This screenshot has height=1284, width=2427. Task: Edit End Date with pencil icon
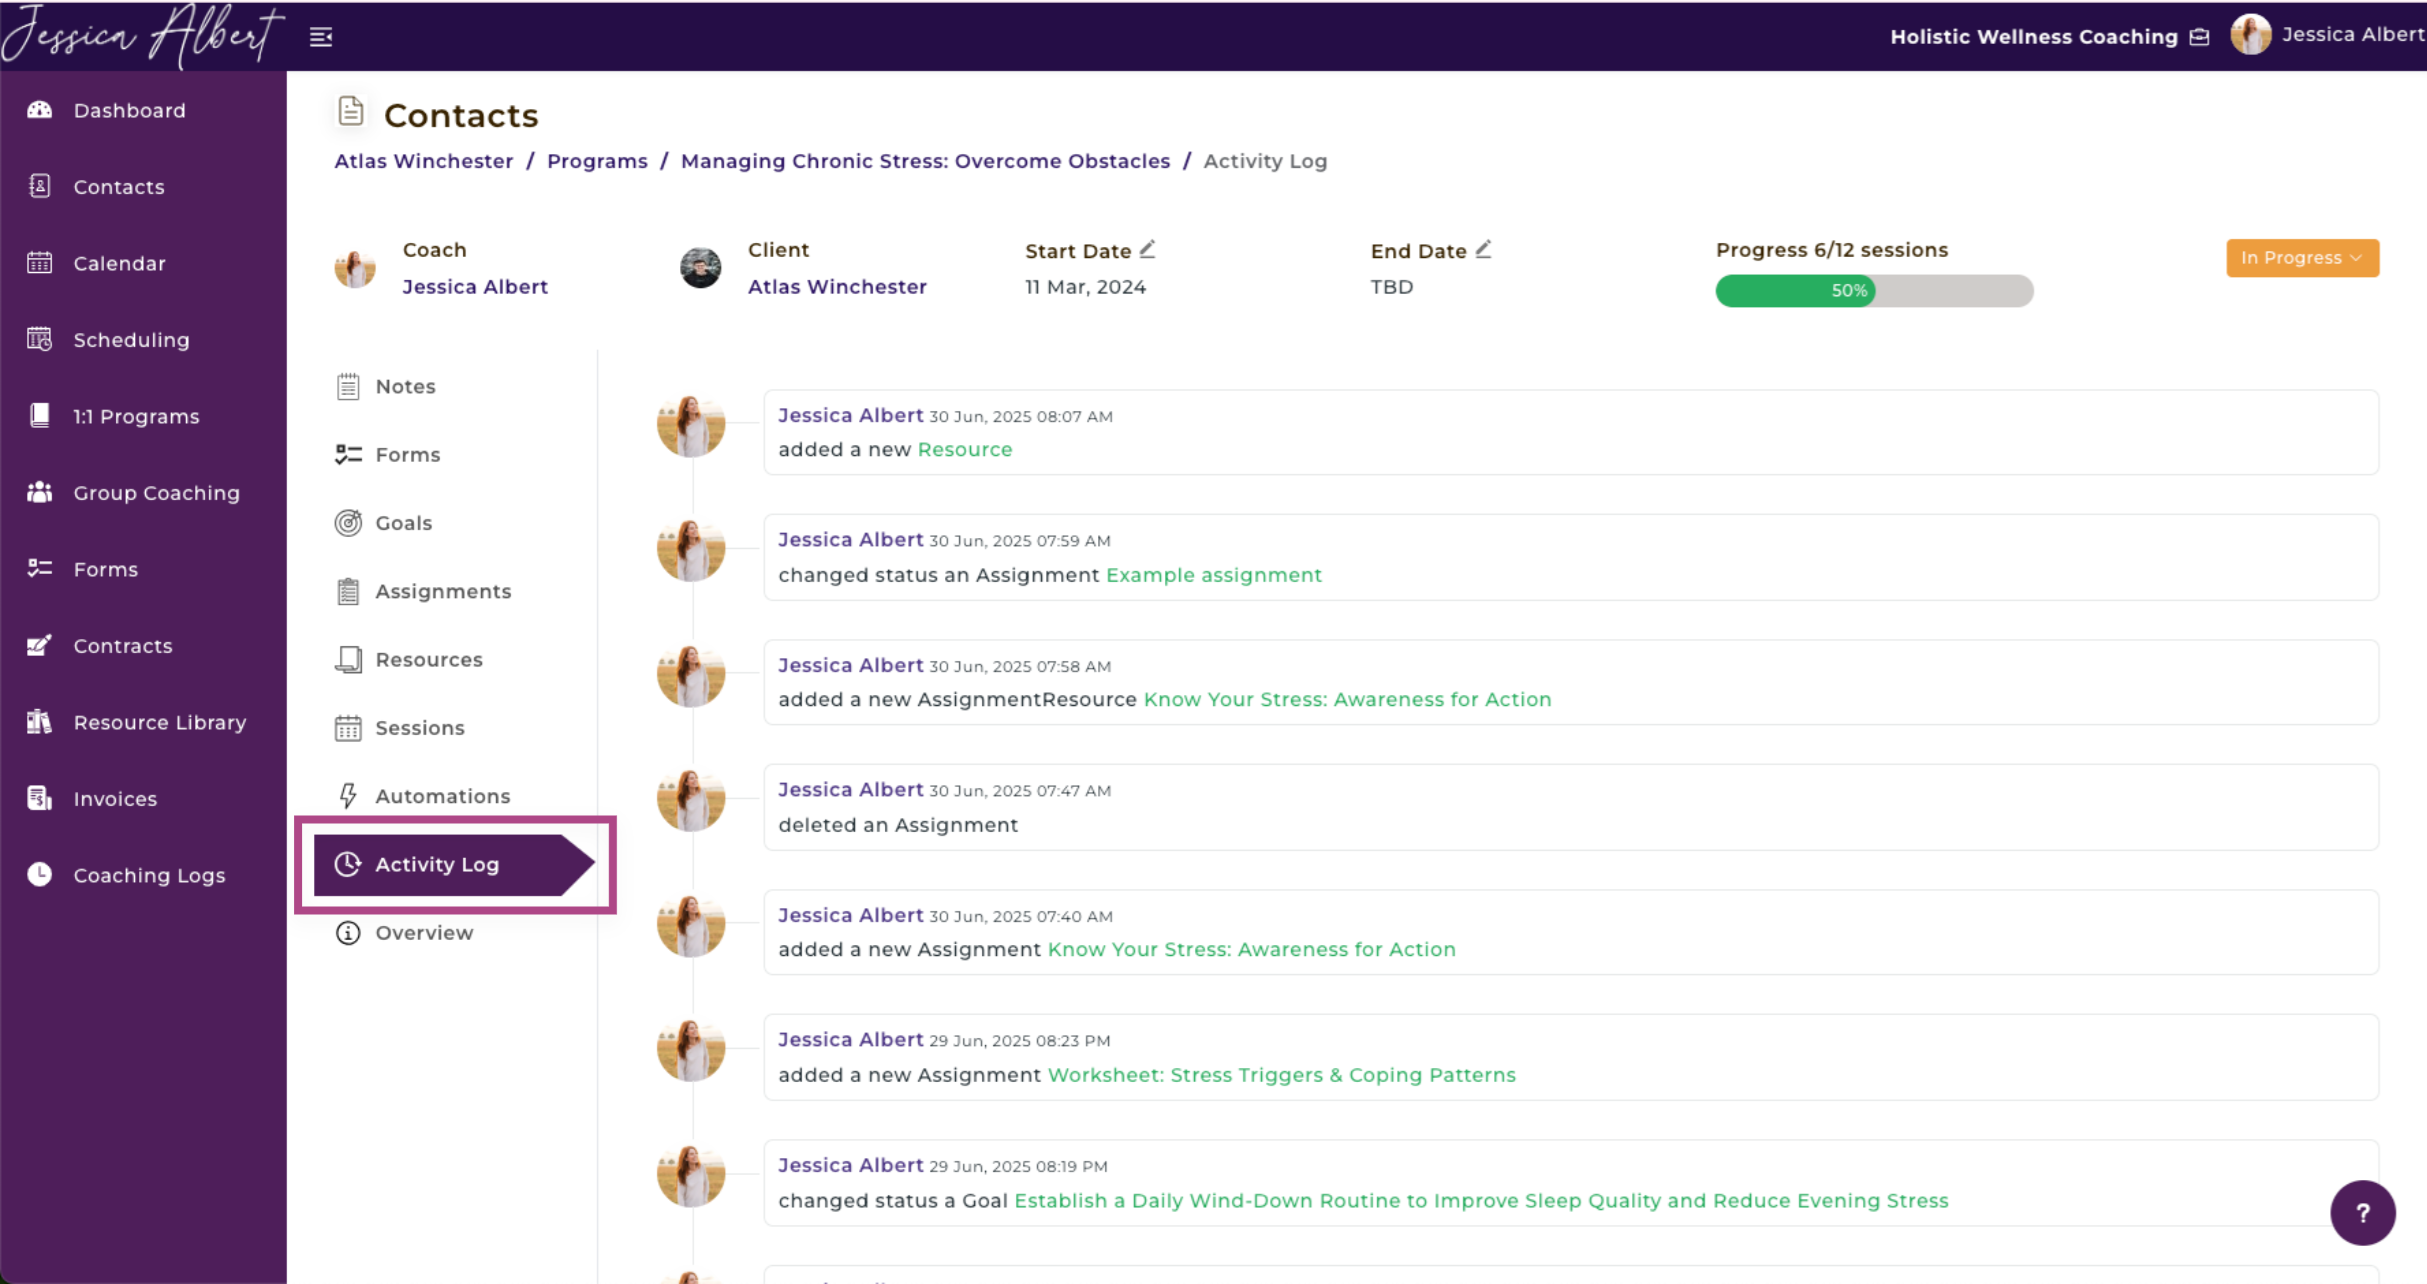(x=1483, y=249)
